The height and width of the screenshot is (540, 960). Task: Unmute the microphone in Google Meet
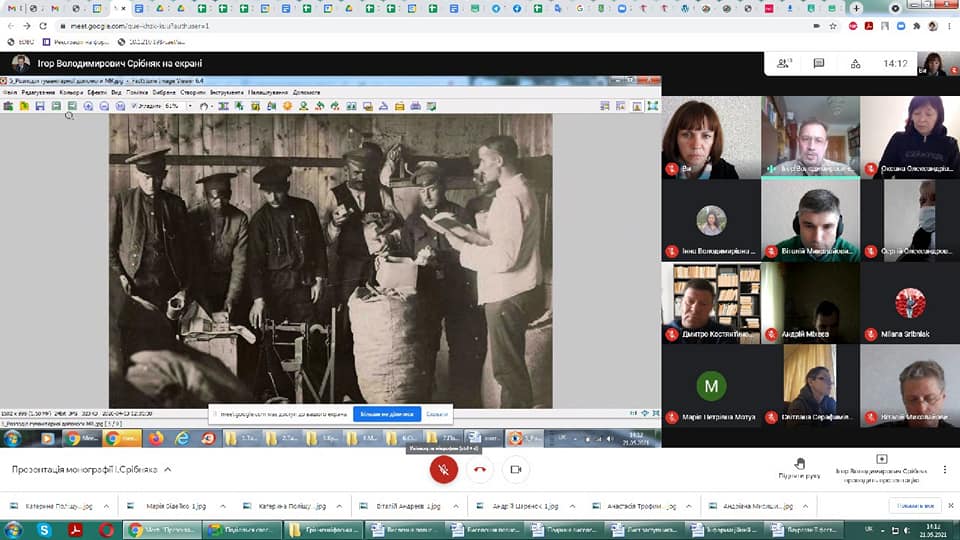[443, 469]
